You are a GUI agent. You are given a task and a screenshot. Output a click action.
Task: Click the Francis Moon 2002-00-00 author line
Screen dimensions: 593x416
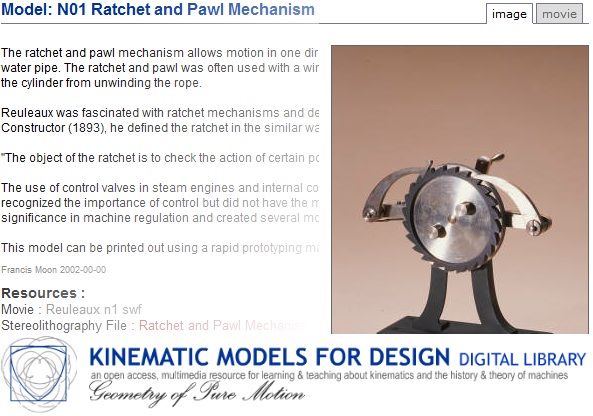pyautogui.click(x=53, y=270)
